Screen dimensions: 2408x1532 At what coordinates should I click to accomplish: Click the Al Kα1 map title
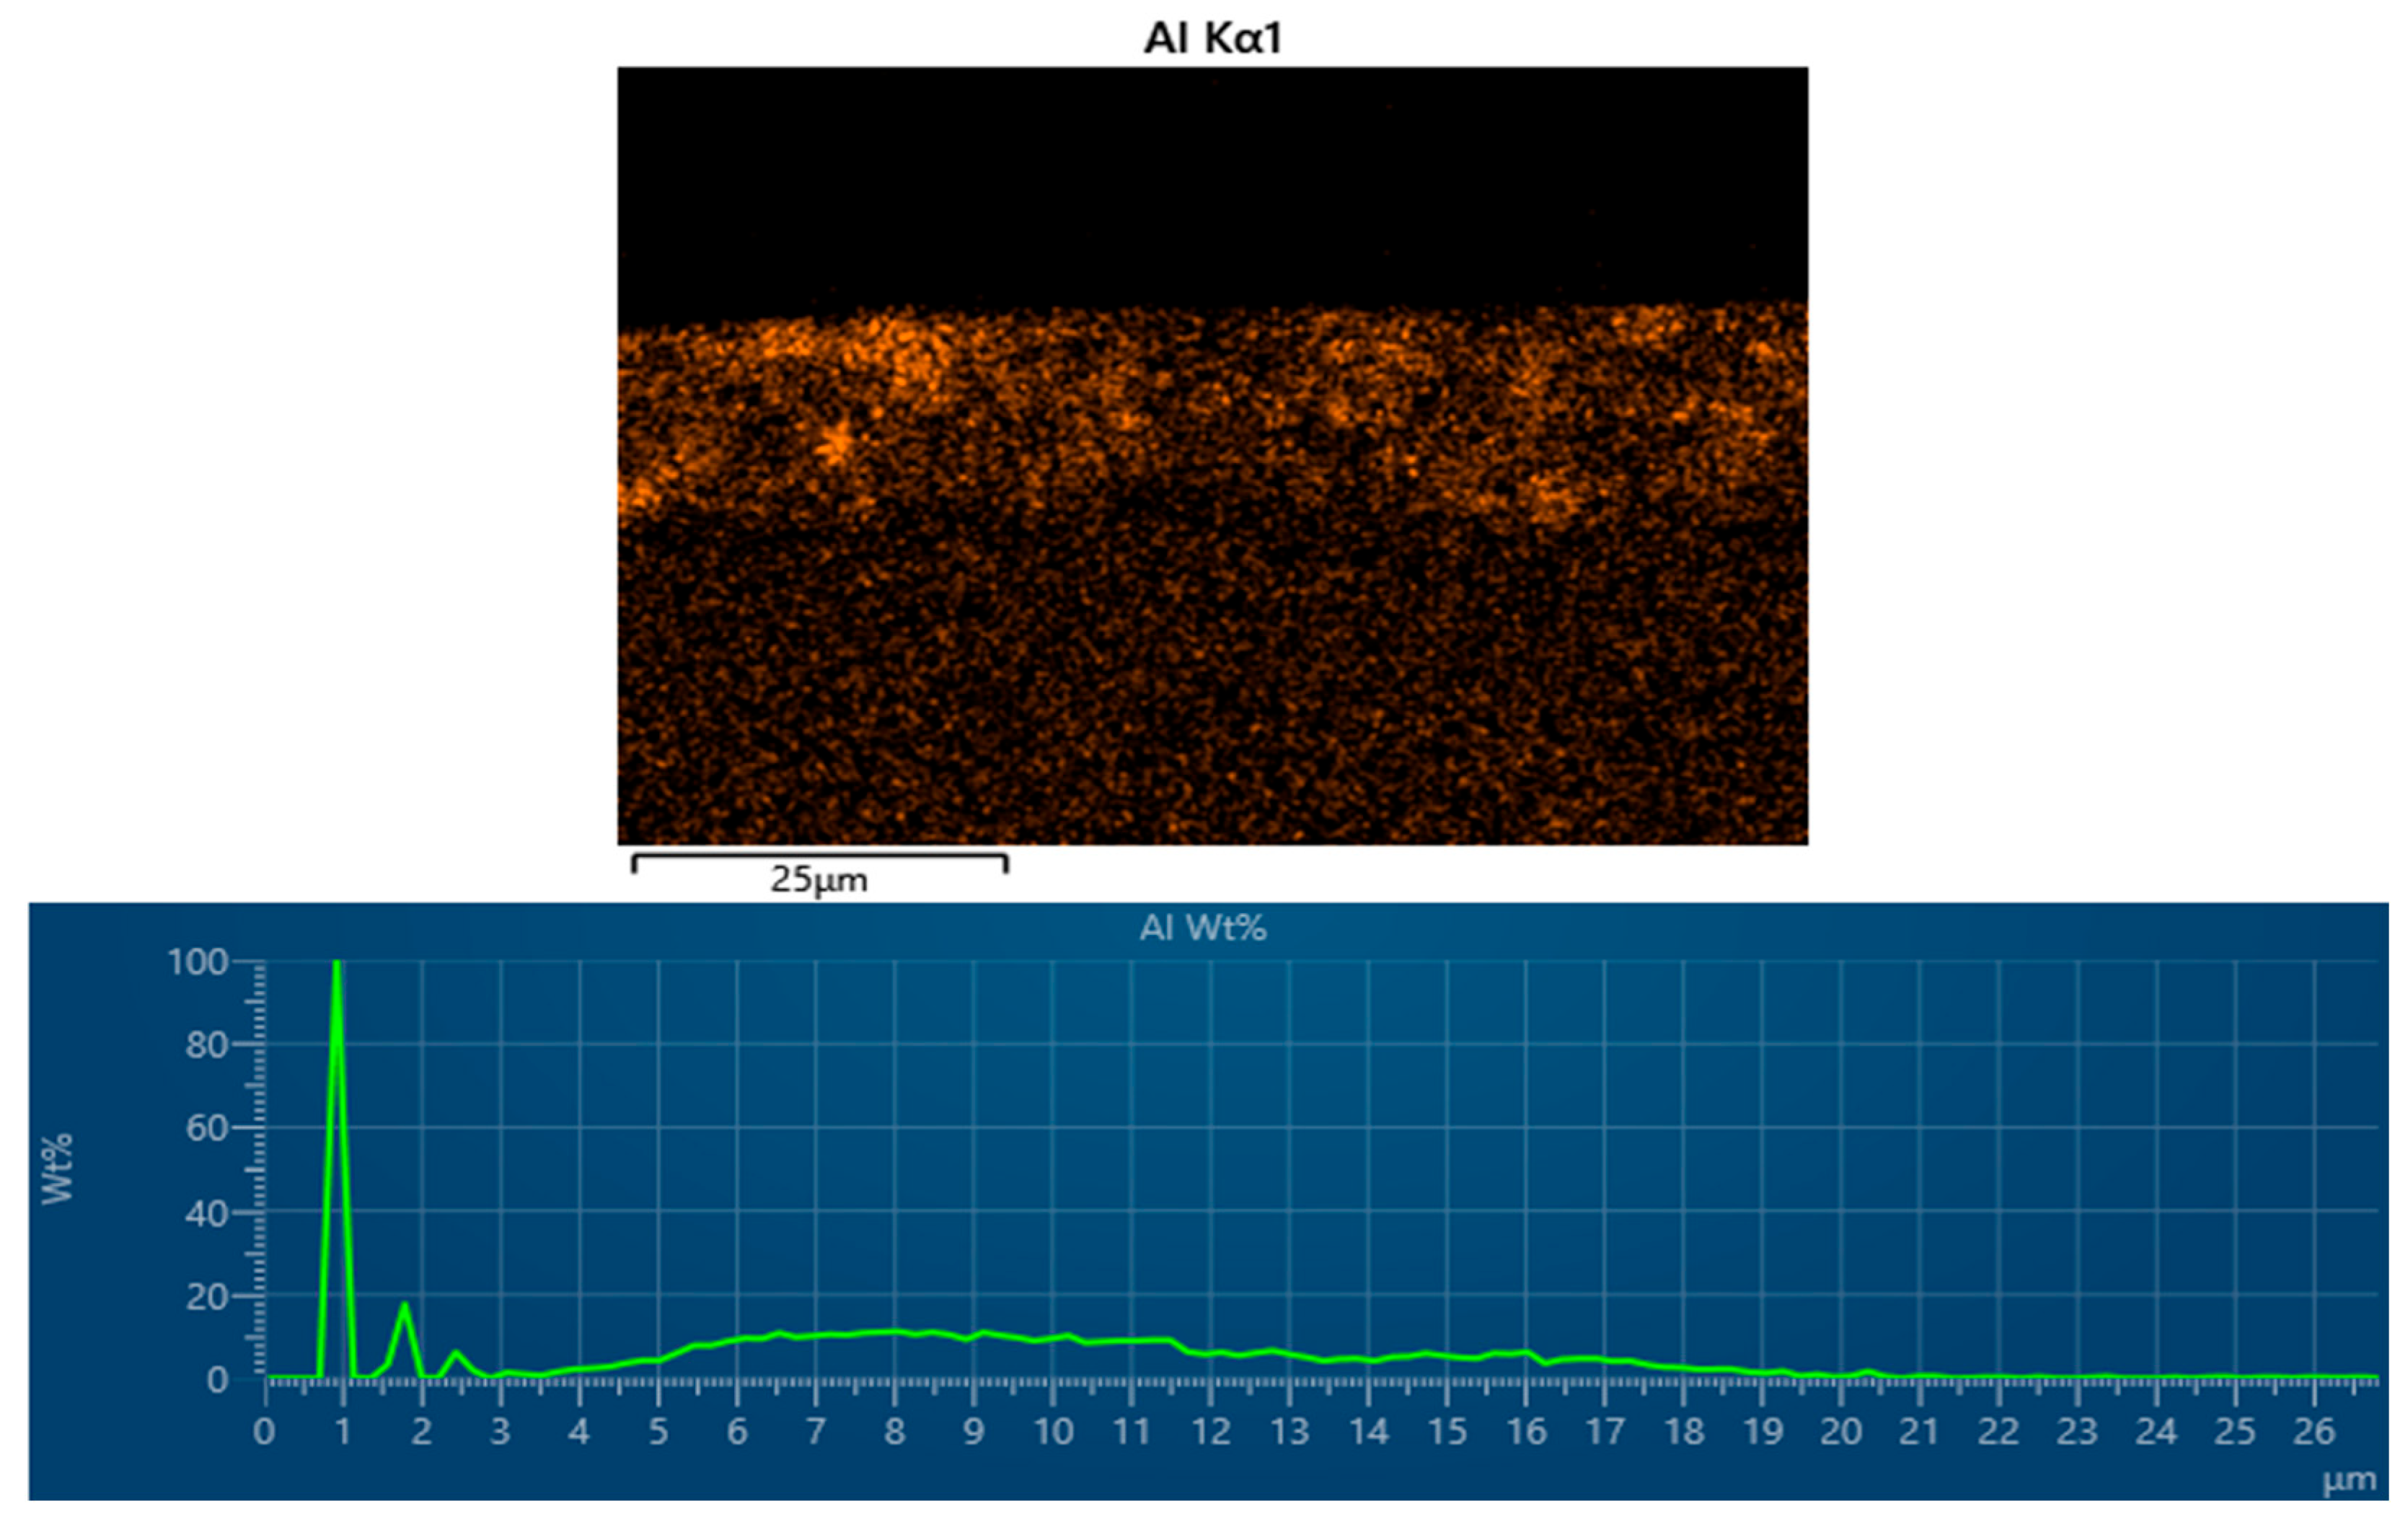[1212, 38]
